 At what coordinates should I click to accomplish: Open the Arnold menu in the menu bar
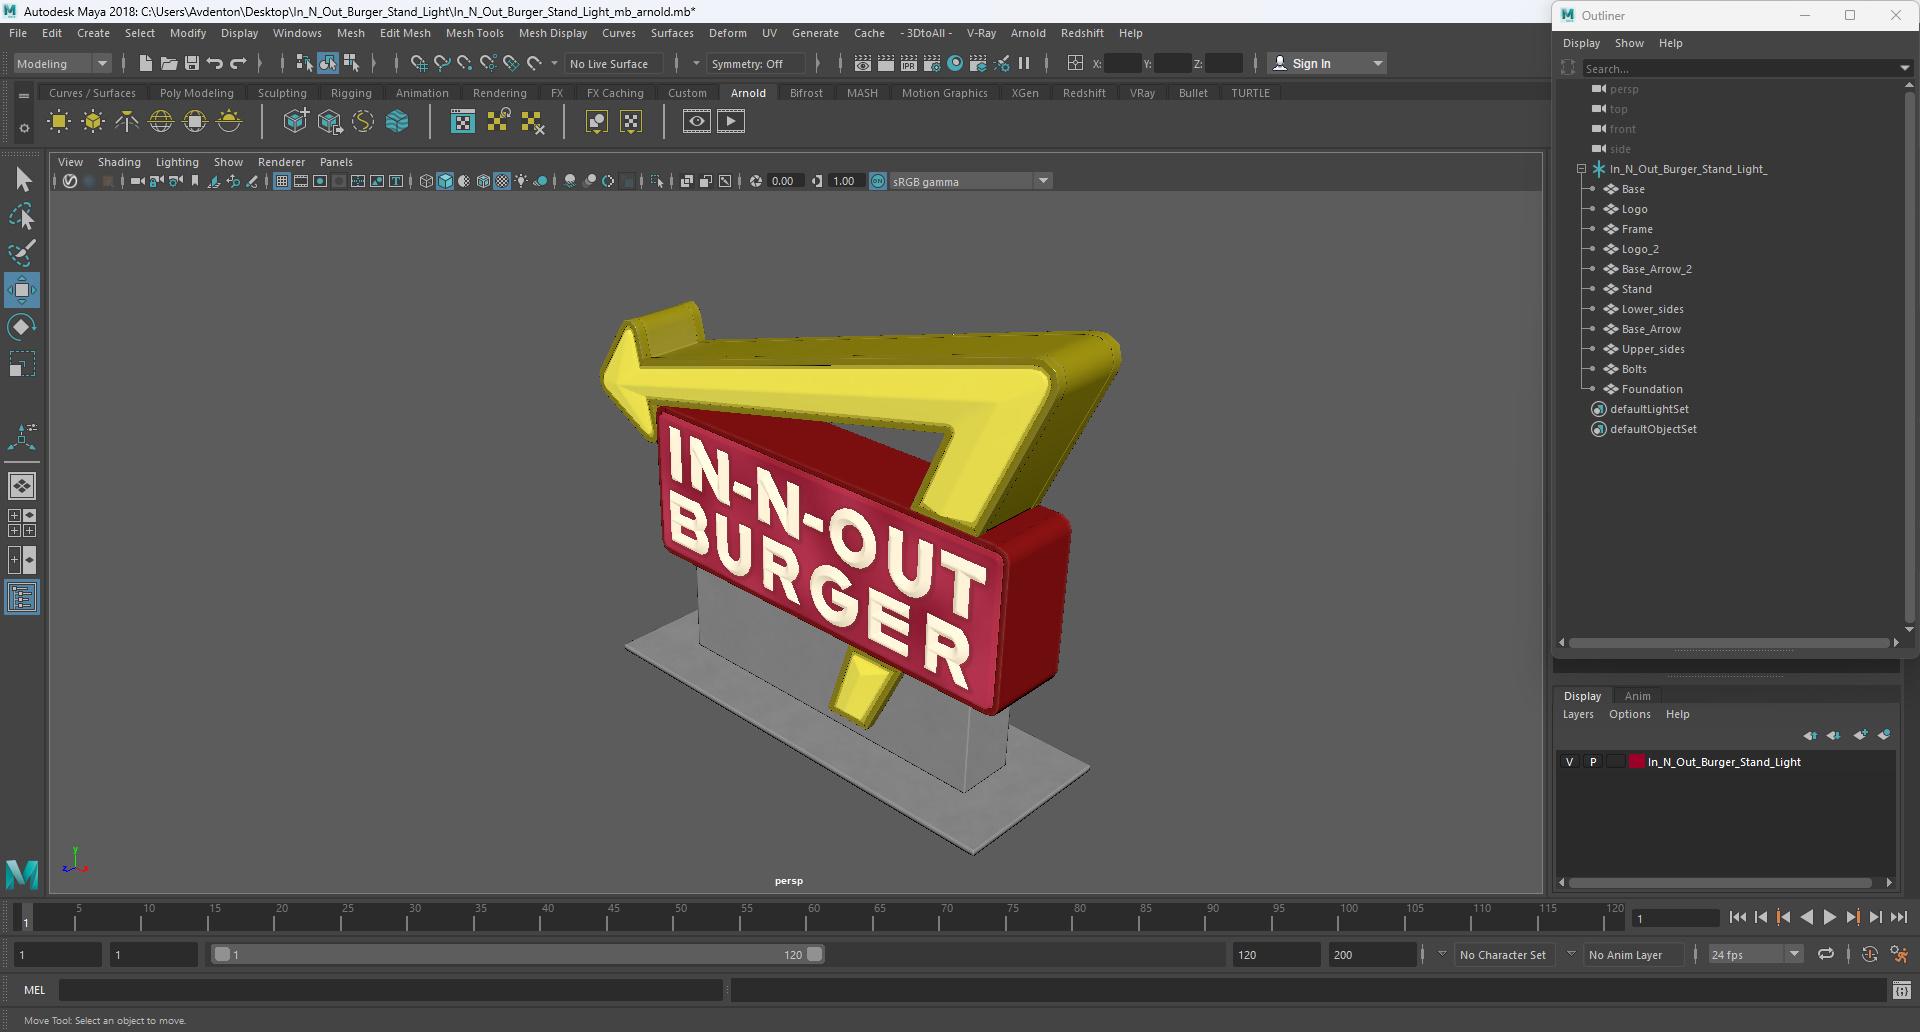1028,33
